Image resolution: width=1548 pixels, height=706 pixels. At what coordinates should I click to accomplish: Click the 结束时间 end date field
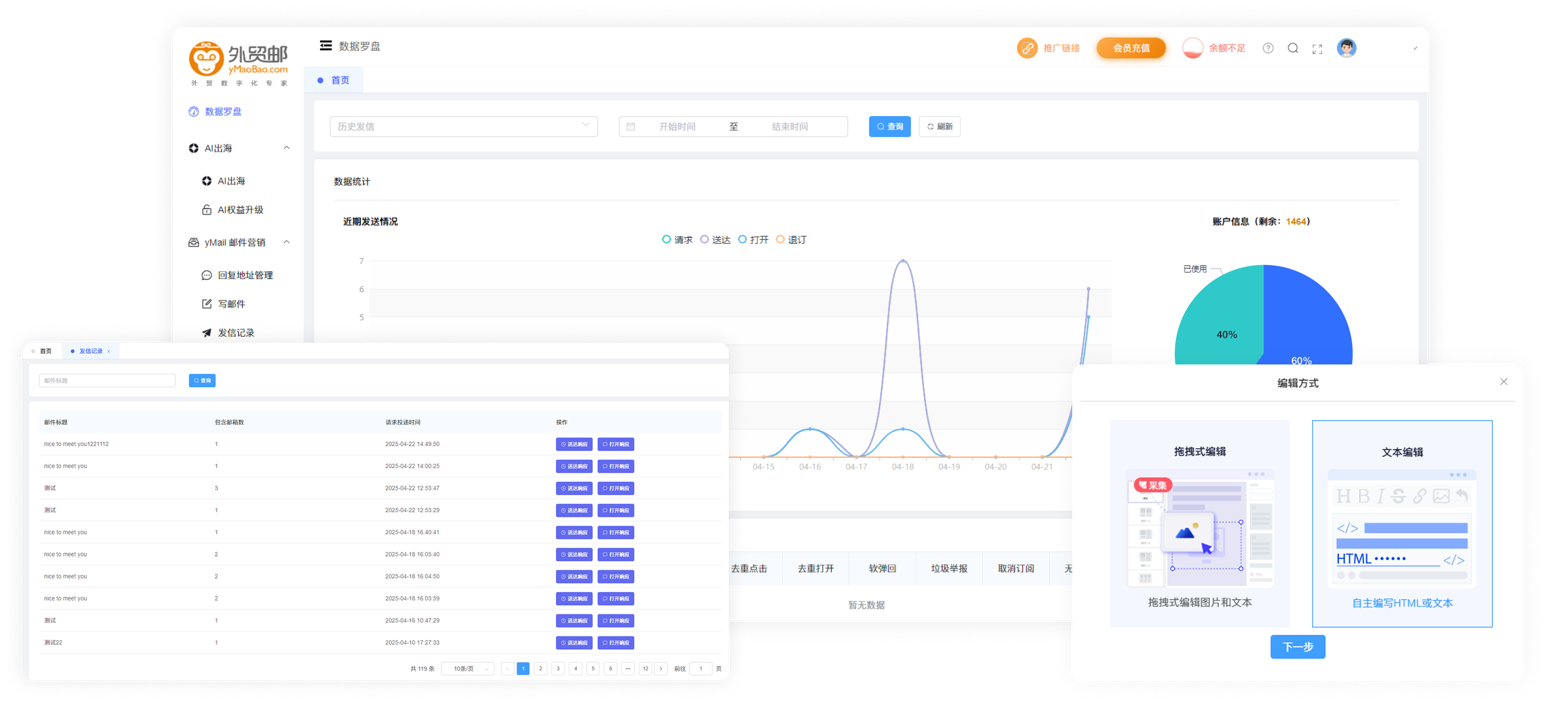790,127
